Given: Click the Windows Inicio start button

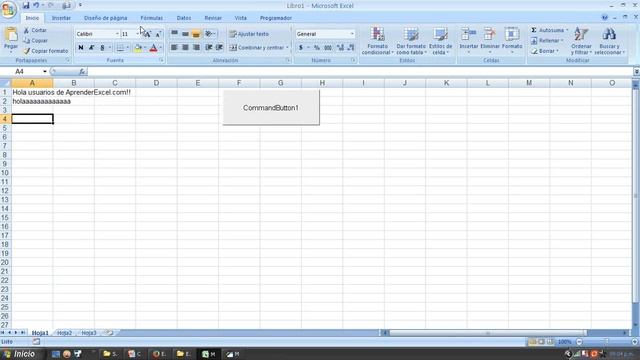Looking at the screenshot, I should tap(19, 354).
